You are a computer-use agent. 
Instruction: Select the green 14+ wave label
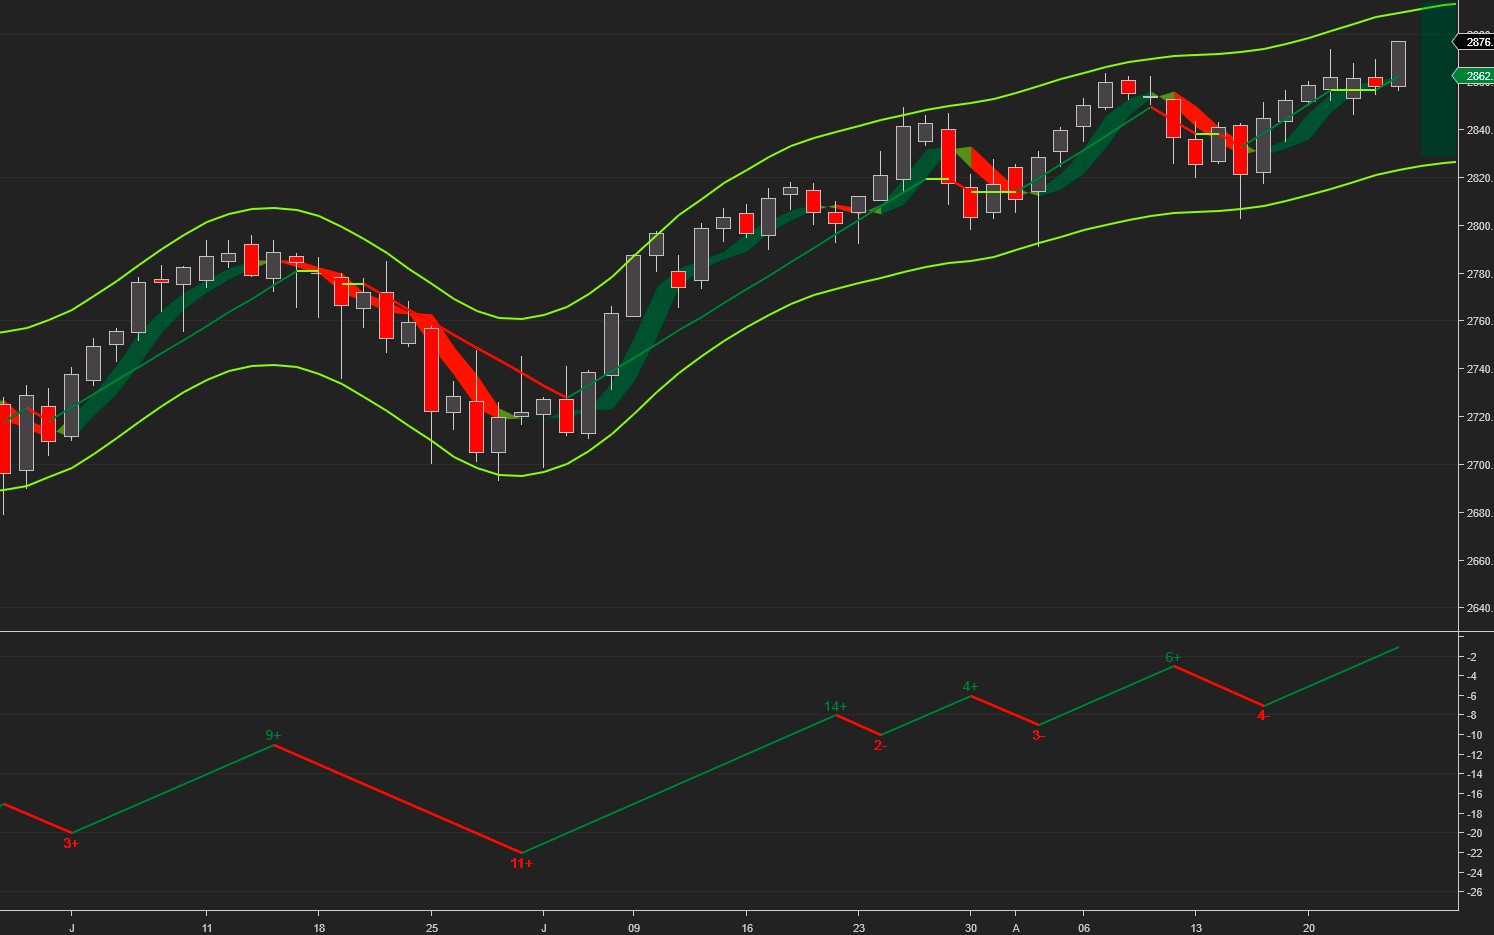836,707
